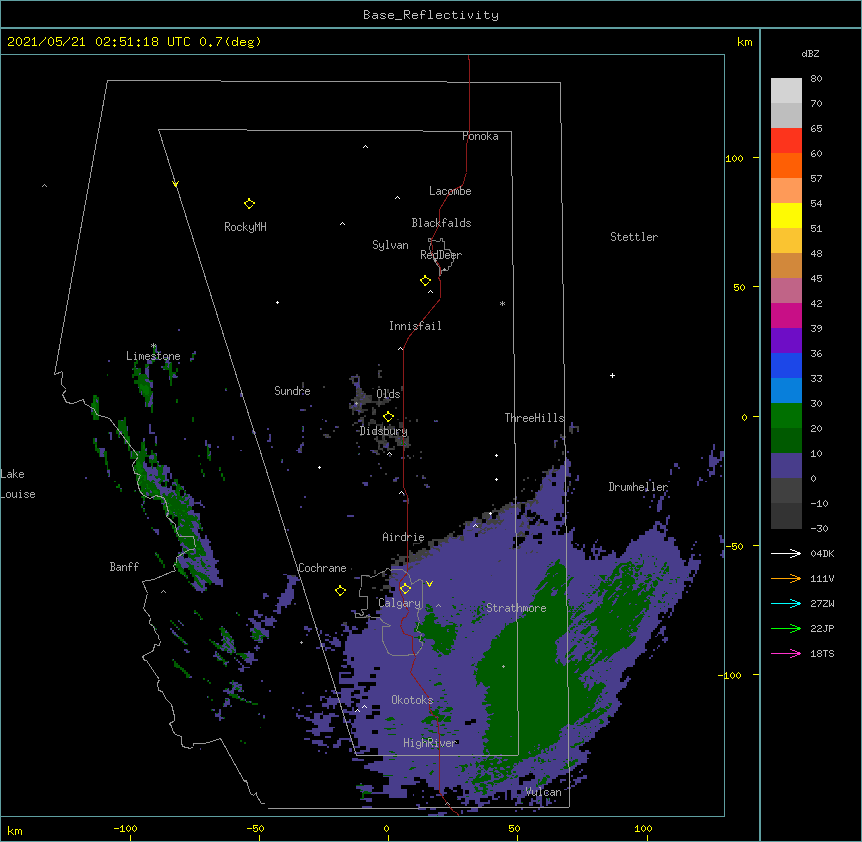Select the light gray 80-70 dBZ swatch
This screenshot has width=862, height=842.
[786, 91]
